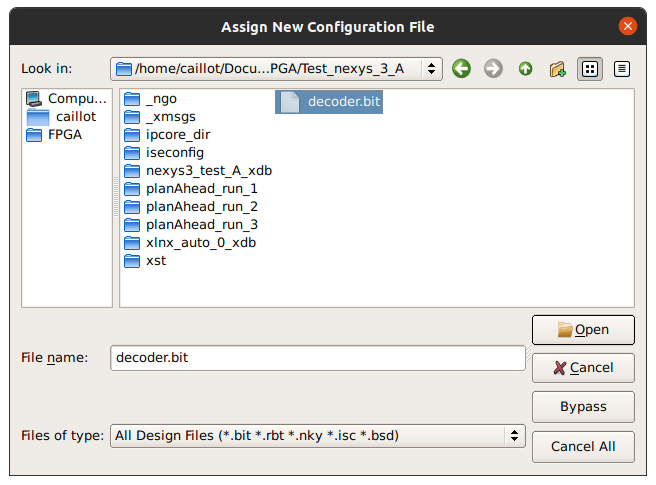The image size is (656, 485).
Task: Open the Look in path dropdown
Action: (x=276, y=69)
